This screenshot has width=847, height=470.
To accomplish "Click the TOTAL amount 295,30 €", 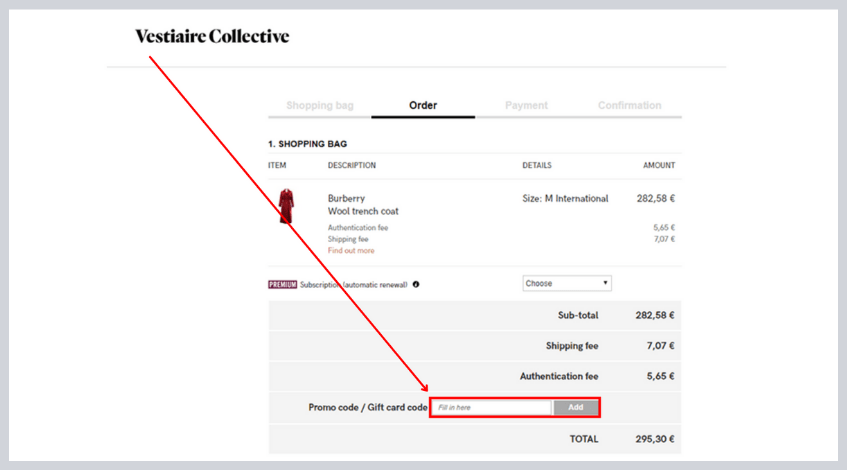I will (x=655, y=439).
